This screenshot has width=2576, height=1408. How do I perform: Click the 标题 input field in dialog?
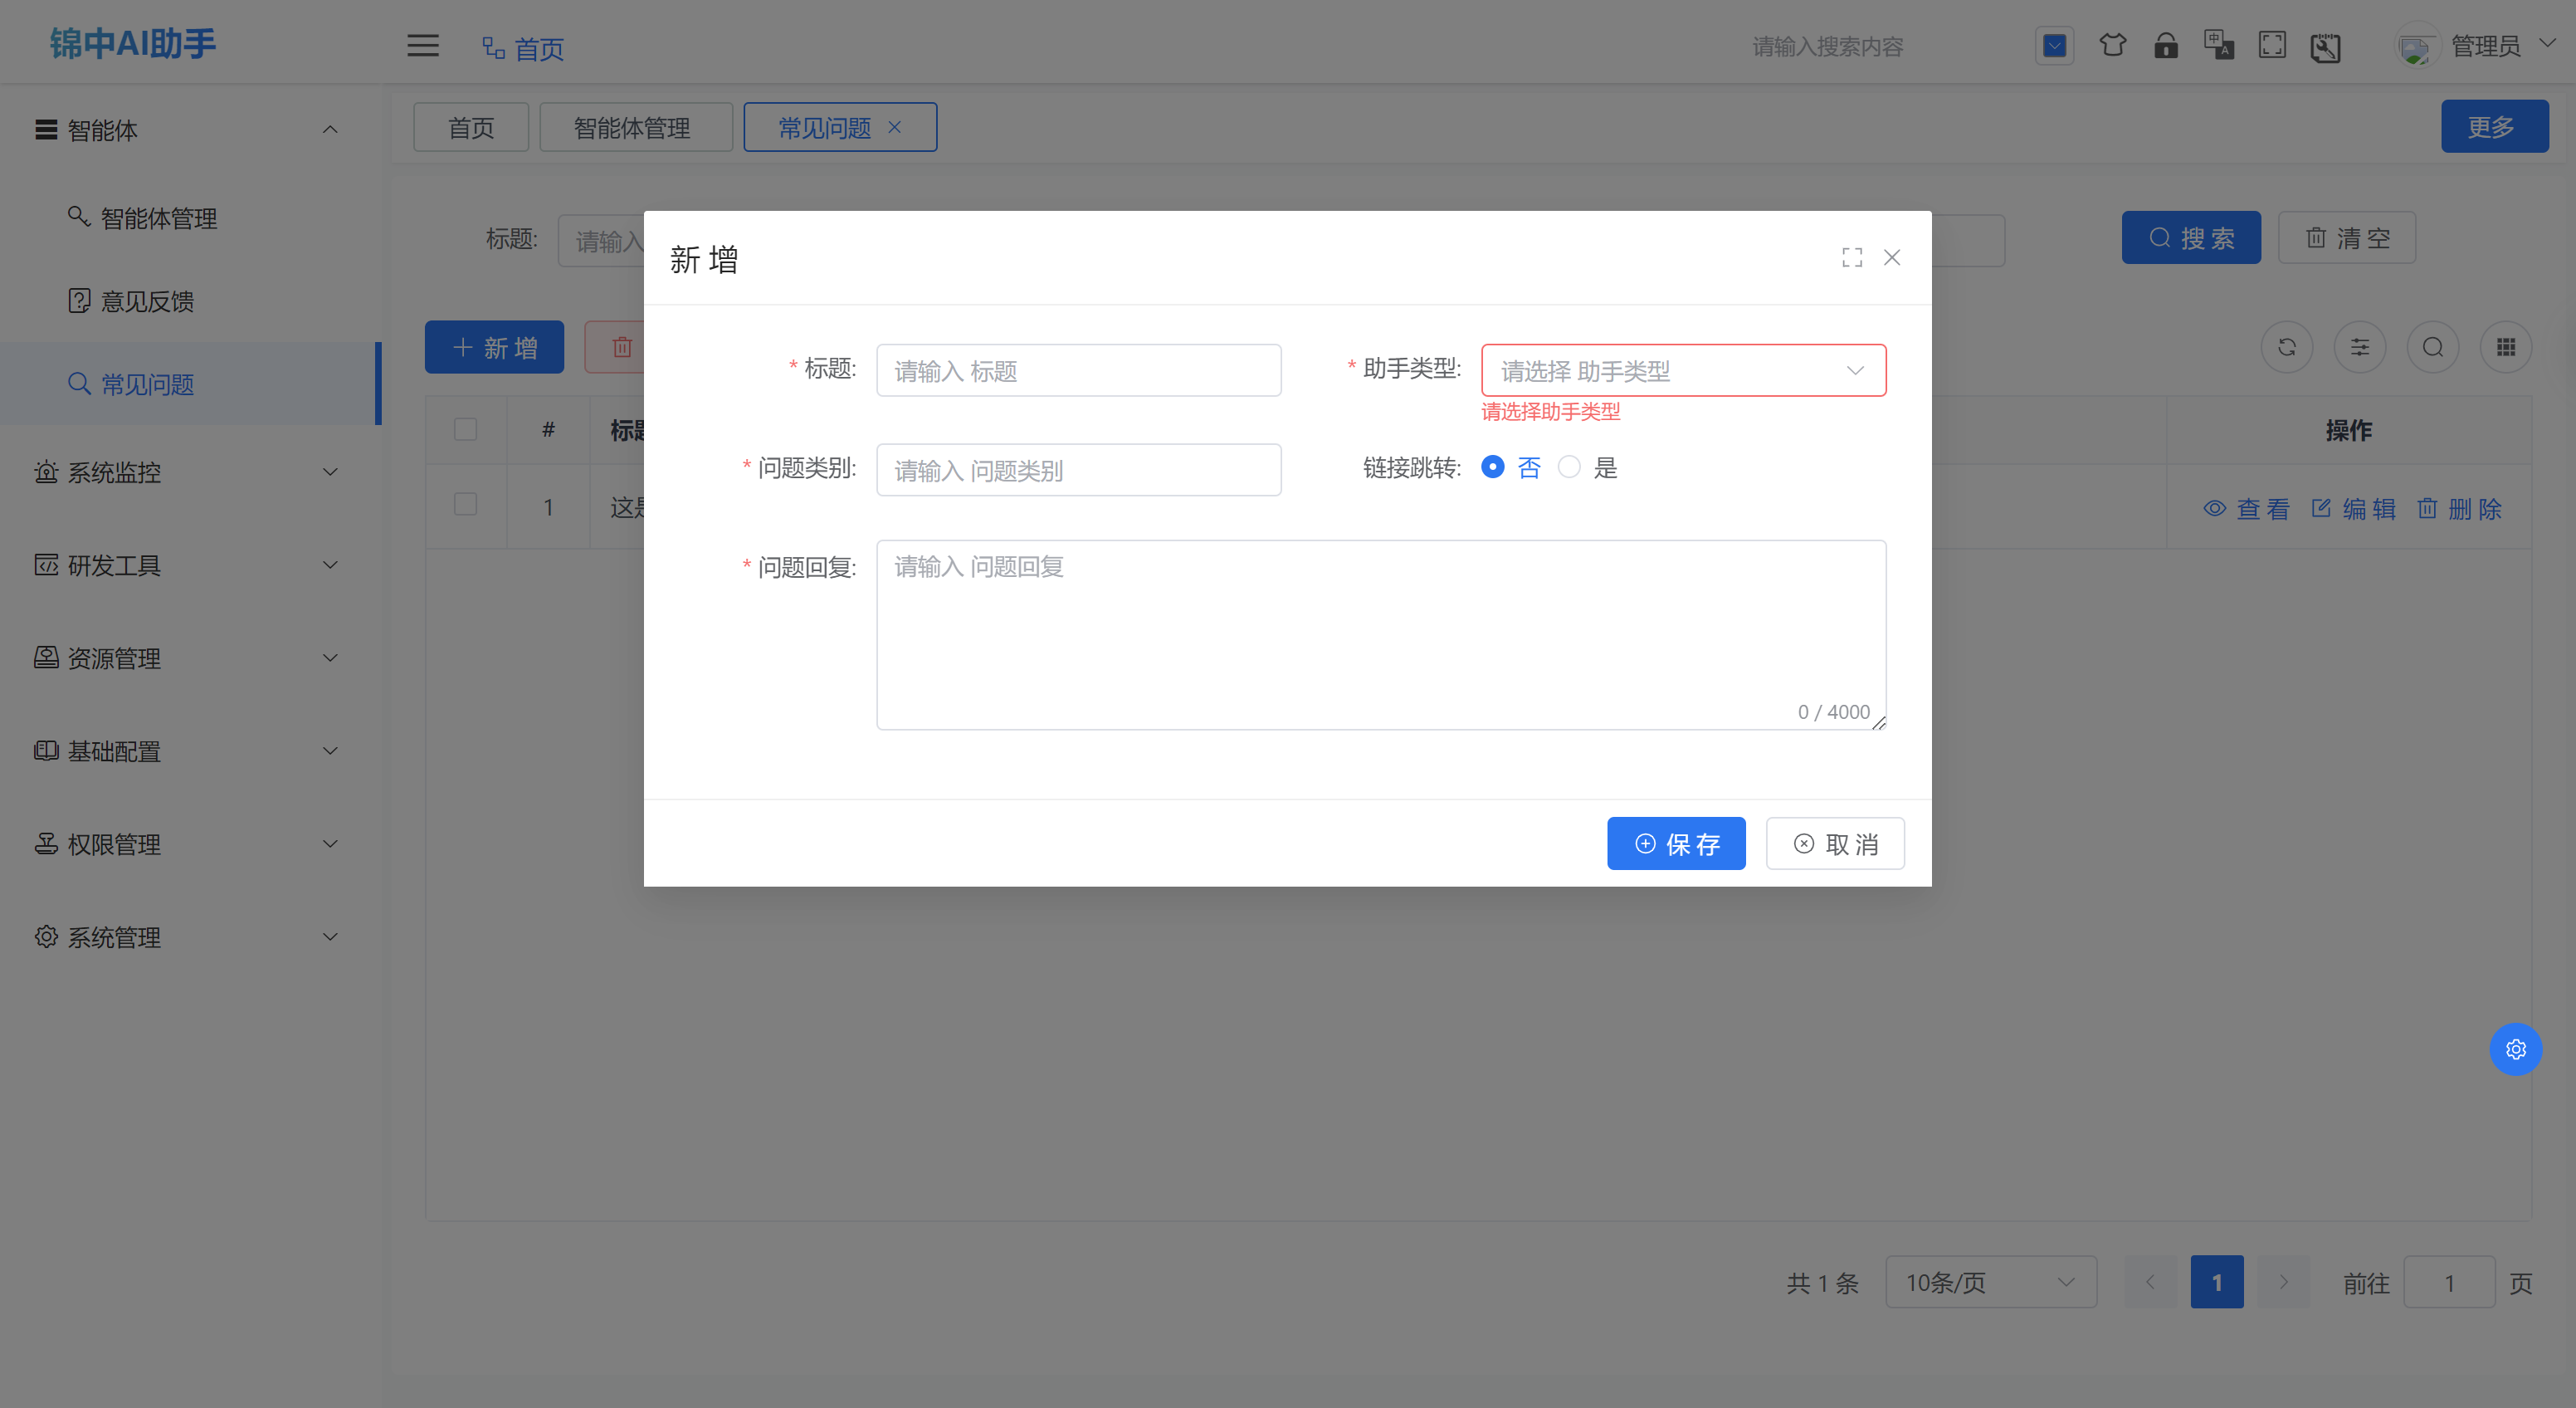[1078, 371]
